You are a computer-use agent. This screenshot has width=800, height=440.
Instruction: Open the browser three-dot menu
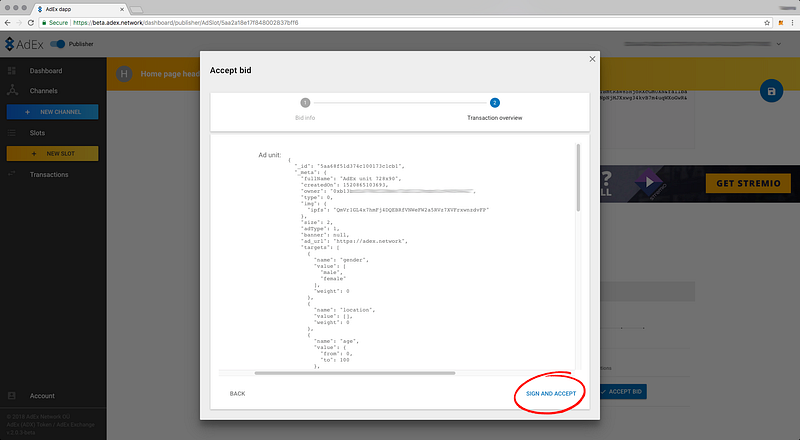pos(793,23)
